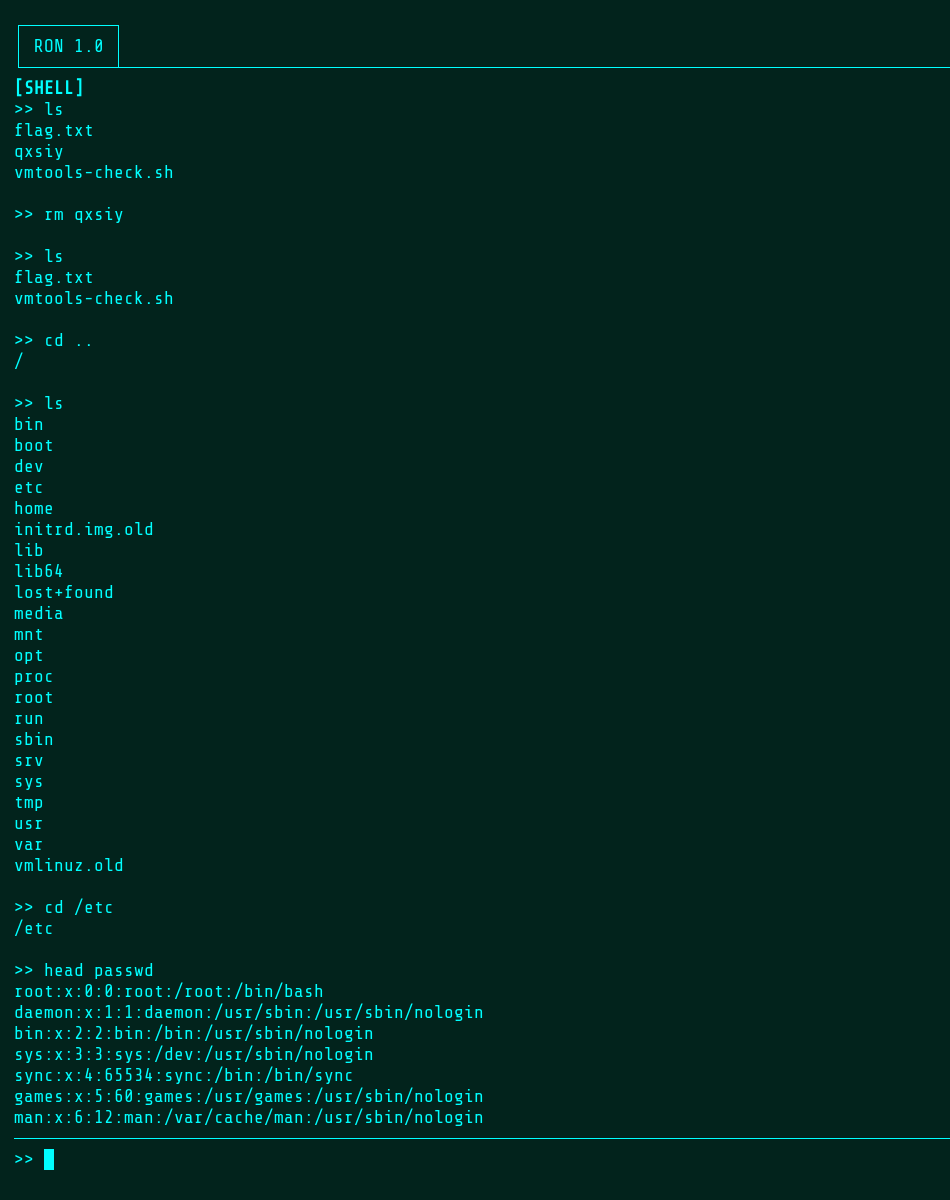
Task: Click the sync user passwd entry
Action: click(x=184, y=1076)
